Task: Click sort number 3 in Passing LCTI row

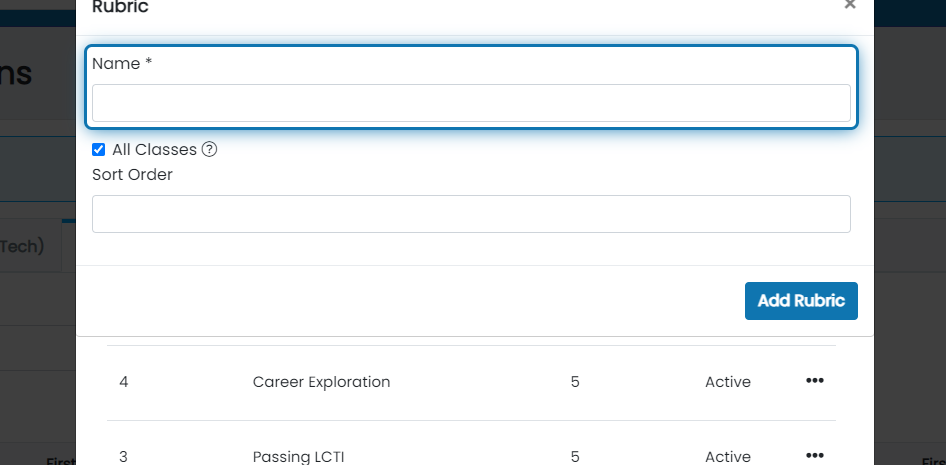Action: tap(124, 457)
